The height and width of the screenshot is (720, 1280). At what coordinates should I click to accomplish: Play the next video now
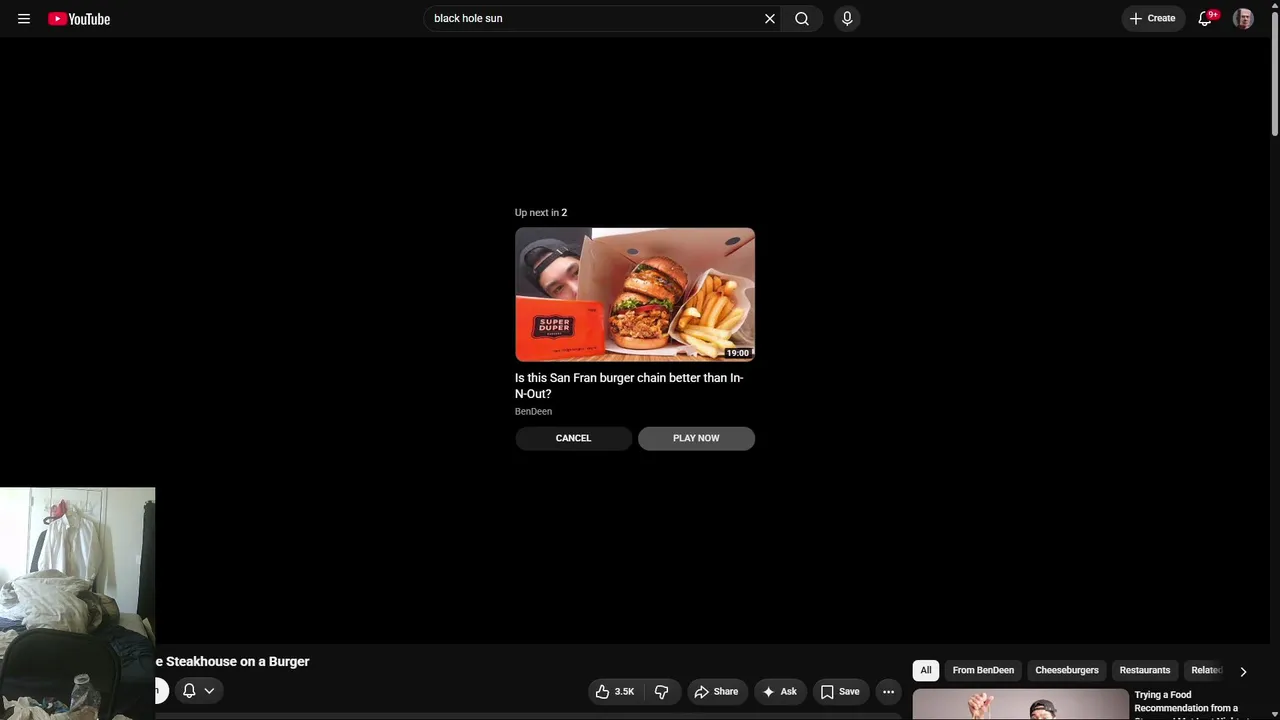[696, 438]
